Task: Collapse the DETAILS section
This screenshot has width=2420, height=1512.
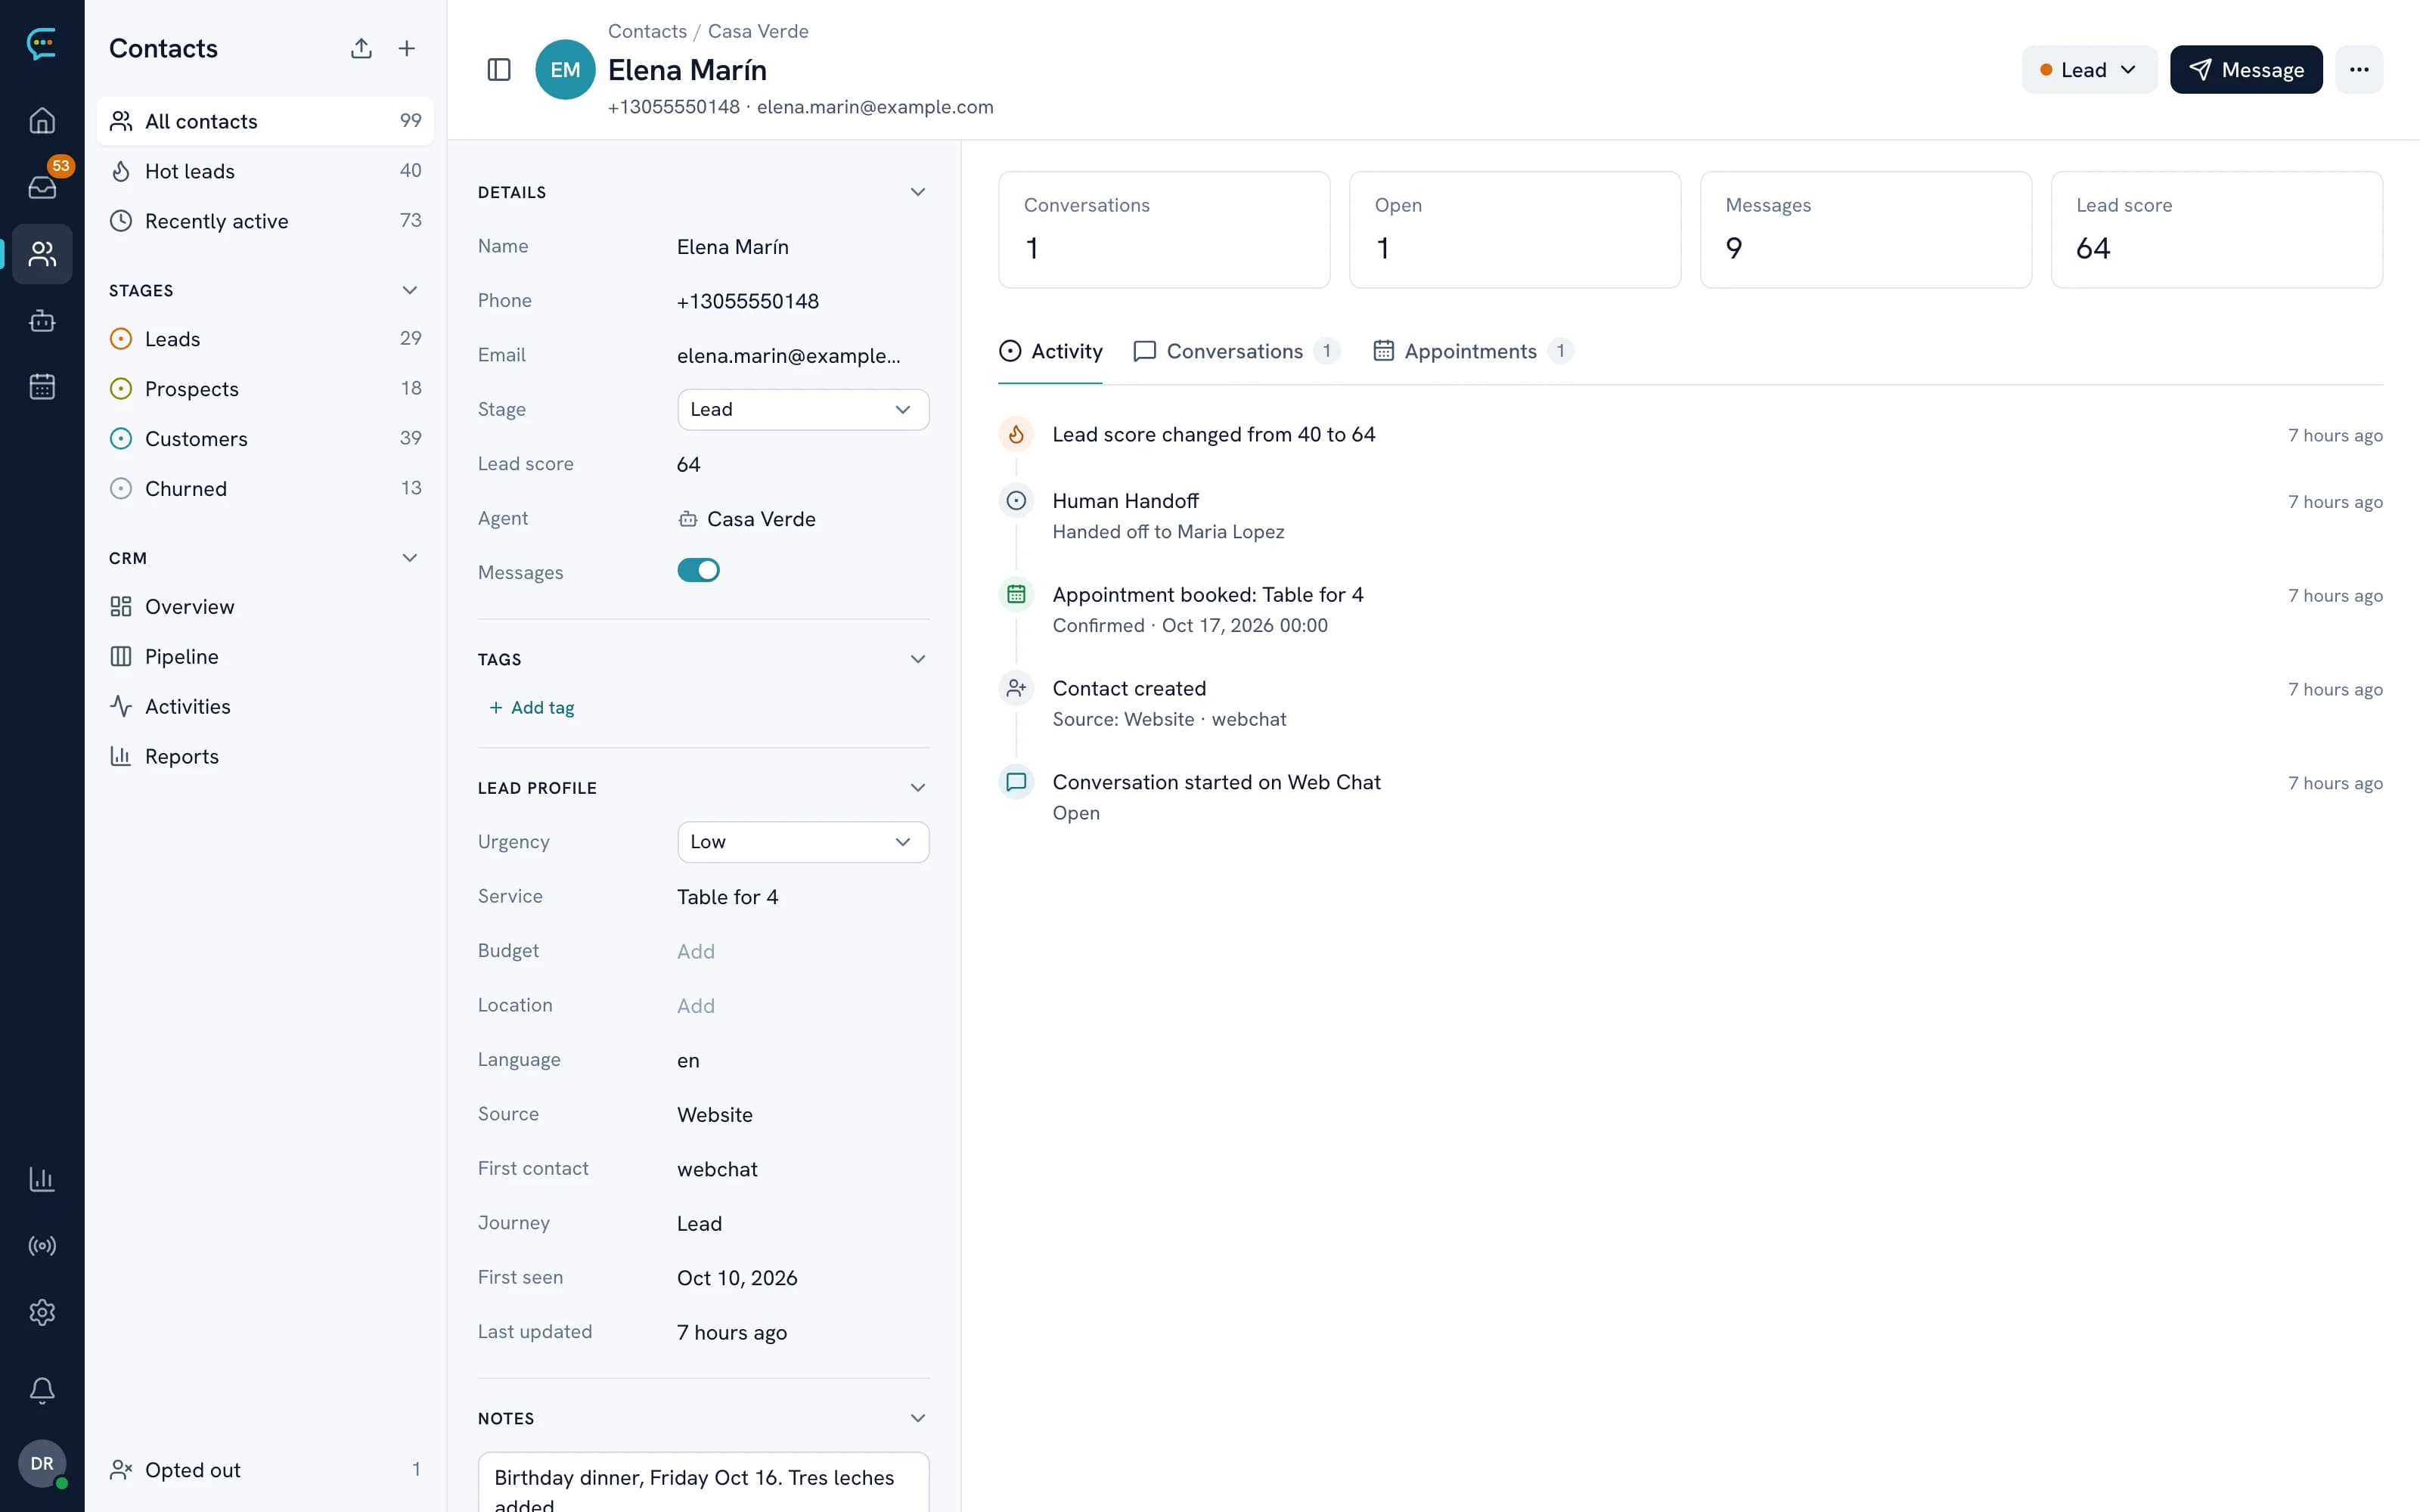Action: pos(918,192)
